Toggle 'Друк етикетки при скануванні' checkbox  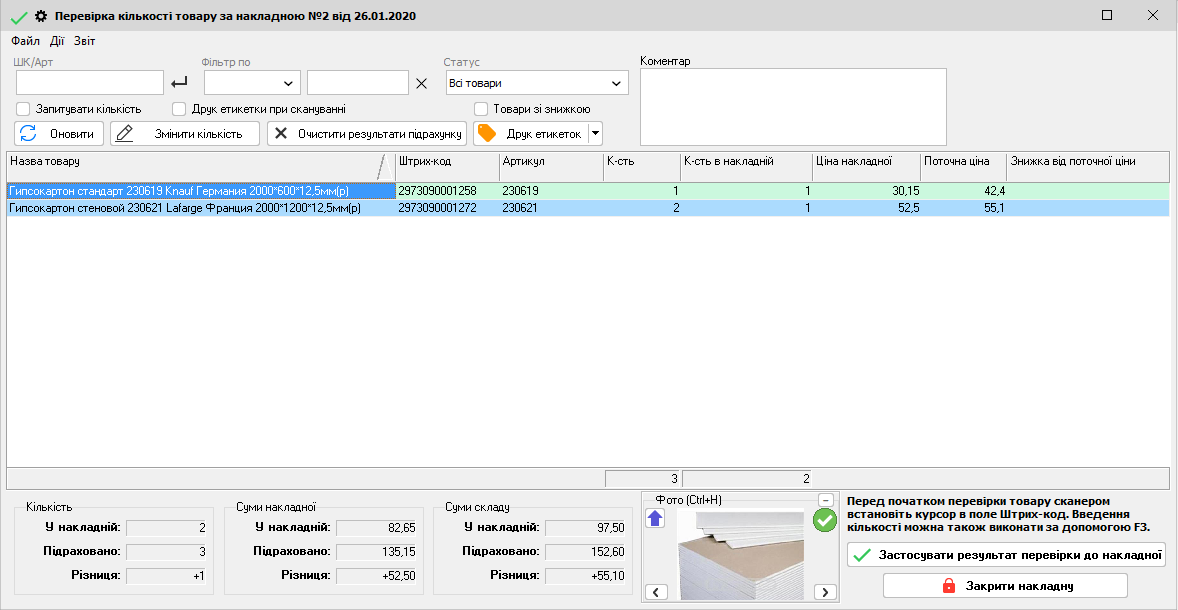pyautogui.click(x=179, y=109)
